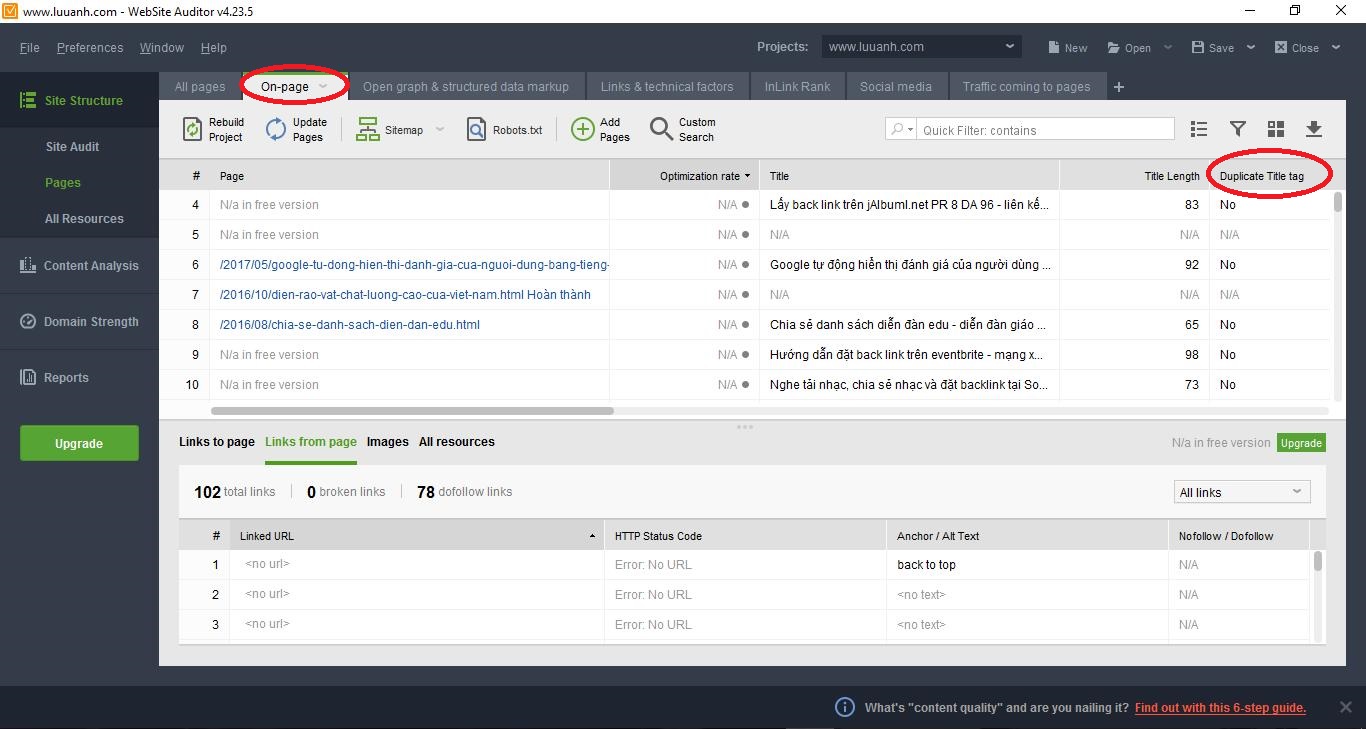Open the Help menu
The image size is (1366, 729).
click(x=214, y=47)
